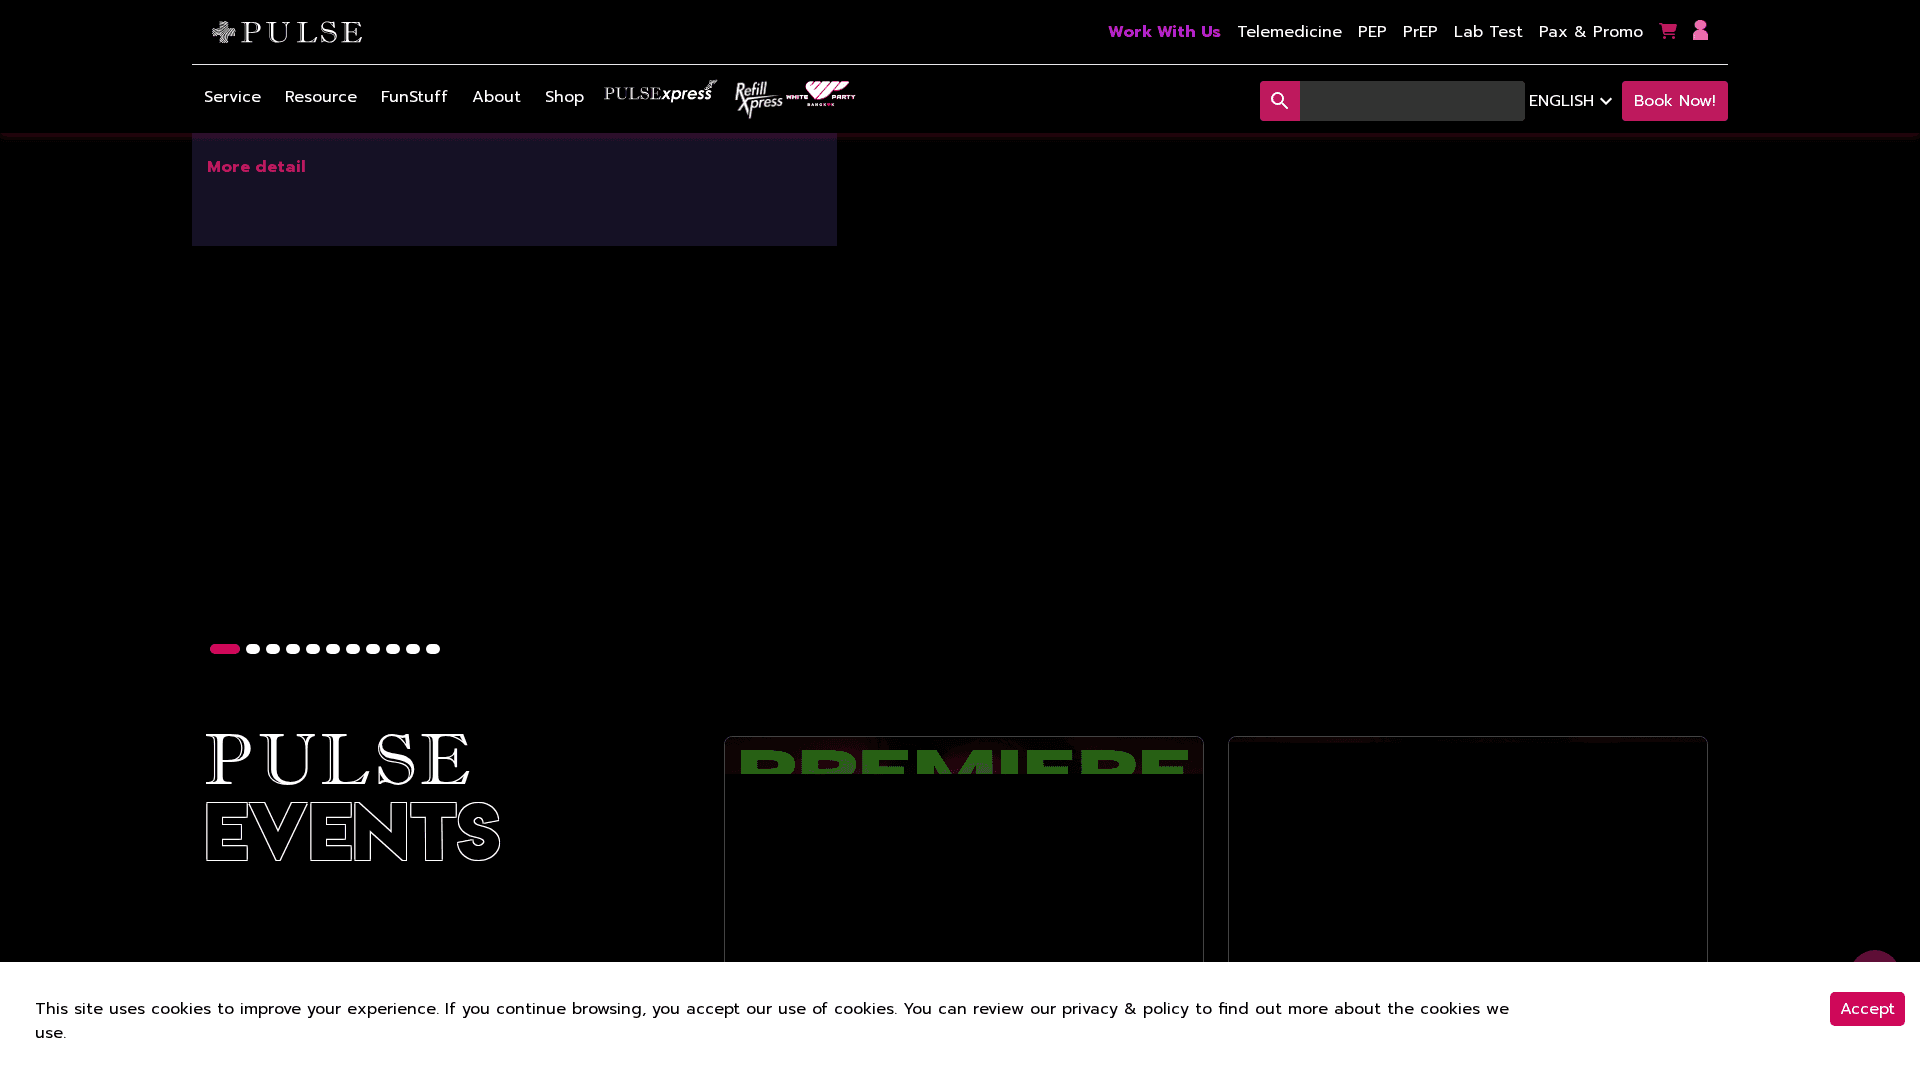Expand the ENGLISH language dropdown
The image size is (1920, 1080).
pyautogui.click(x=1570, y=101)
